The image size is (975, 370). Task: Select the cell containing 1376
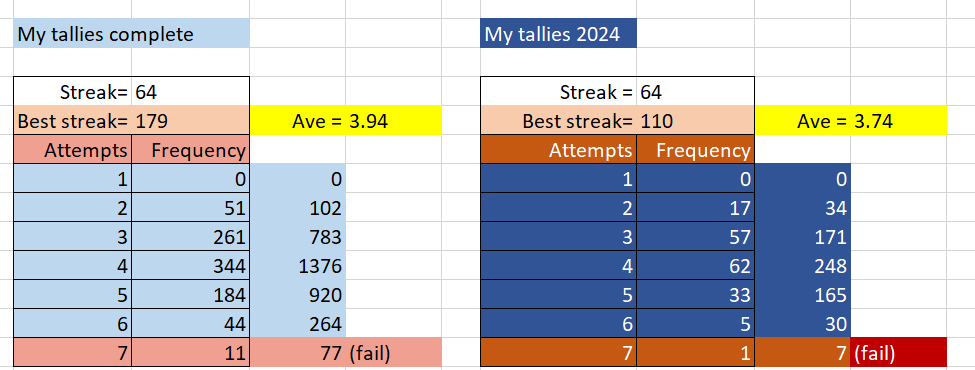(x=298, y=266)
